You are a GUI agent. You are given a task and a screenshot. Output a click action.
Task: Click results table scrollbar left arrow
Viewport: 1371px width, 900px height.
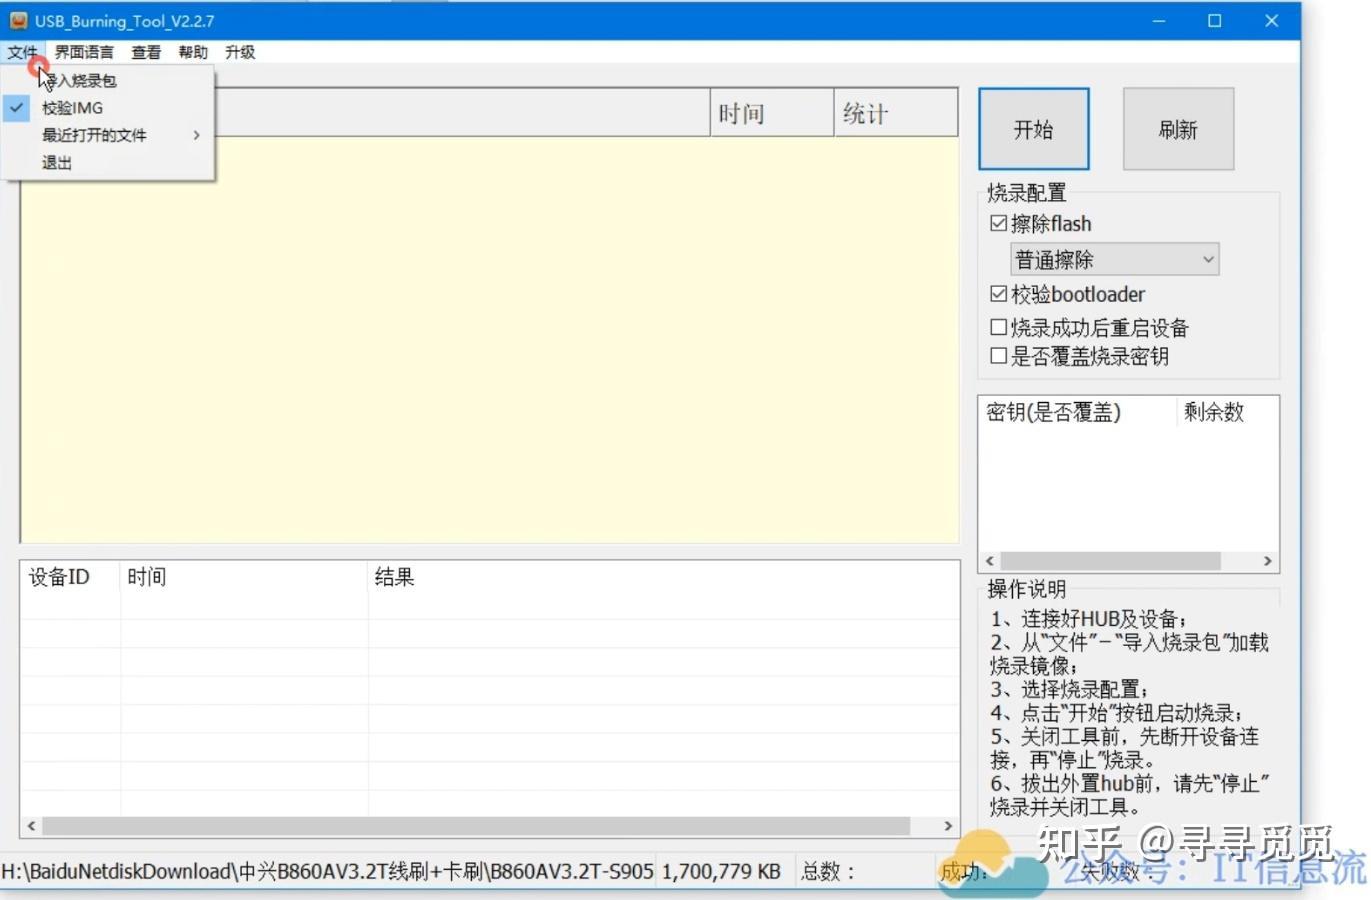click(32, 826)
